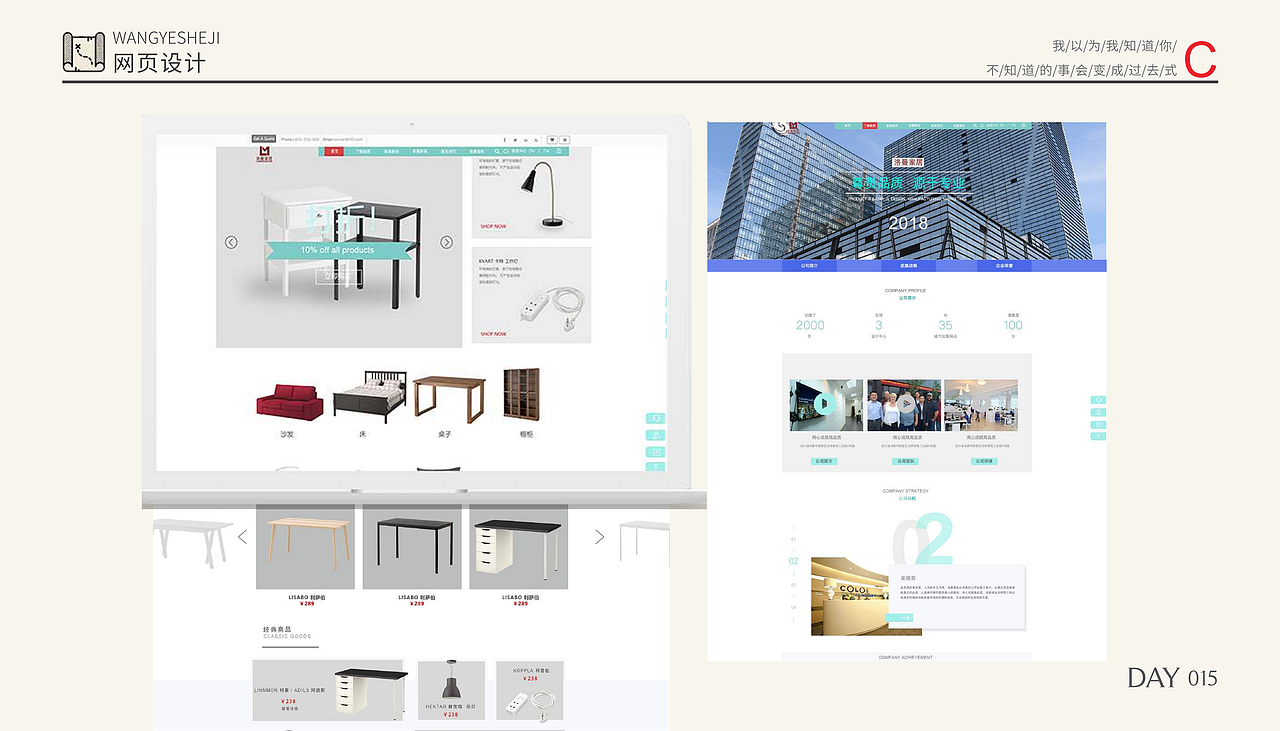Open the LISABO desk with white drawers

coord(519,547)
